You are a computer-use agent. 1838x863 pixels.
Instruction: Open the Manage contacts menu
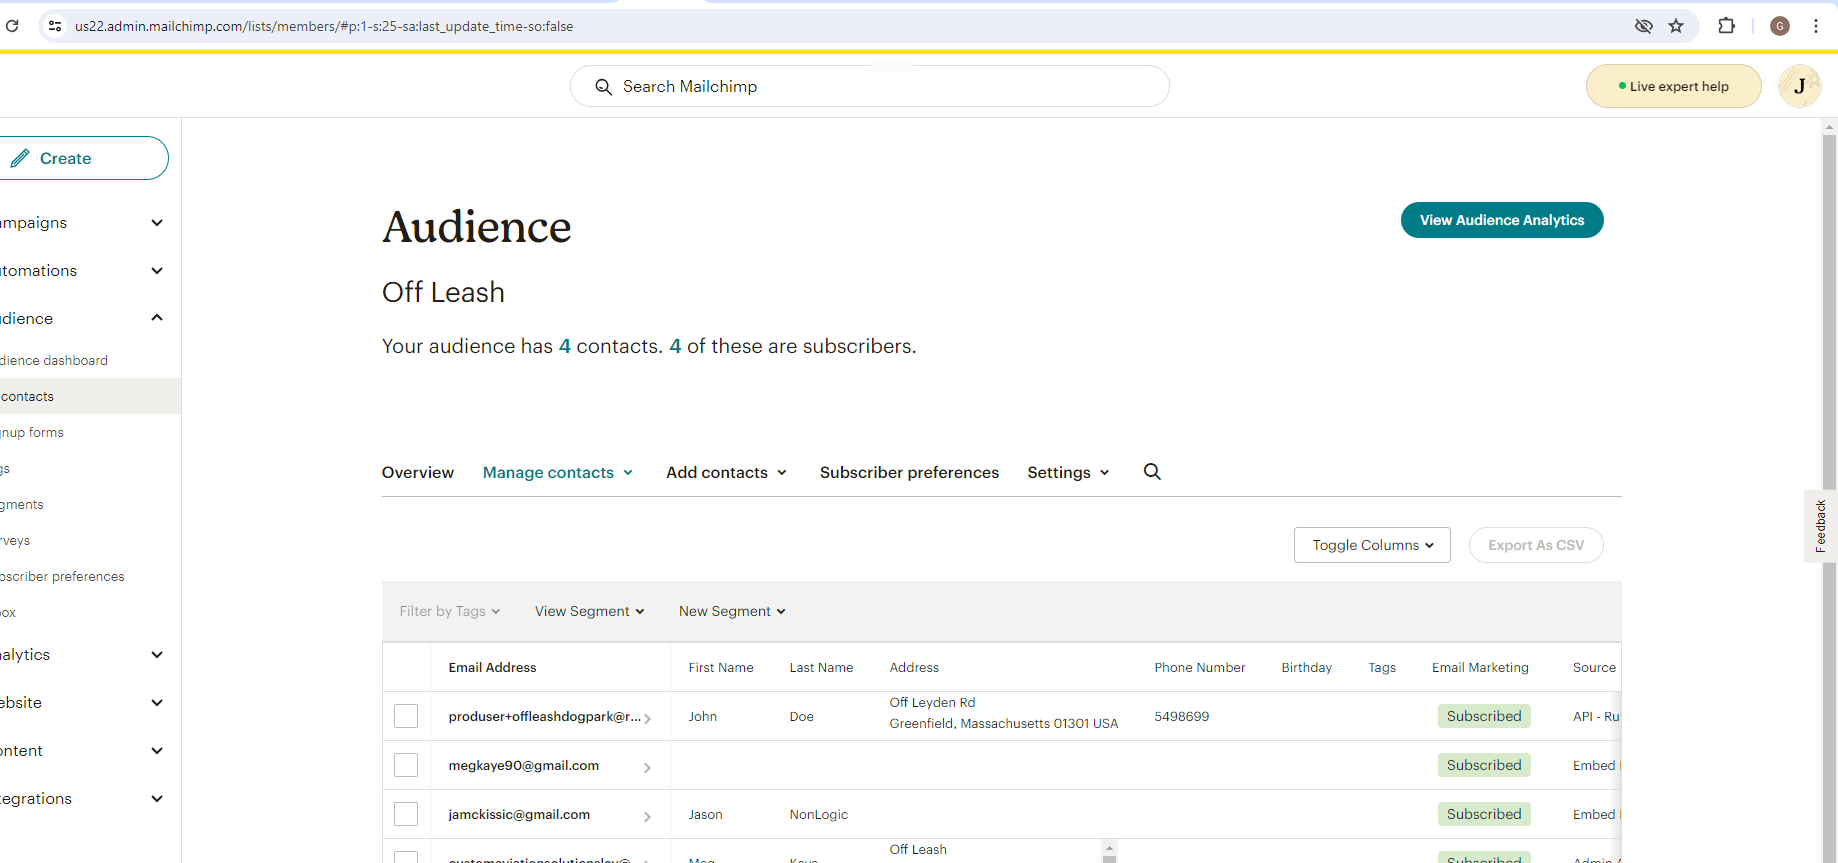558,472
